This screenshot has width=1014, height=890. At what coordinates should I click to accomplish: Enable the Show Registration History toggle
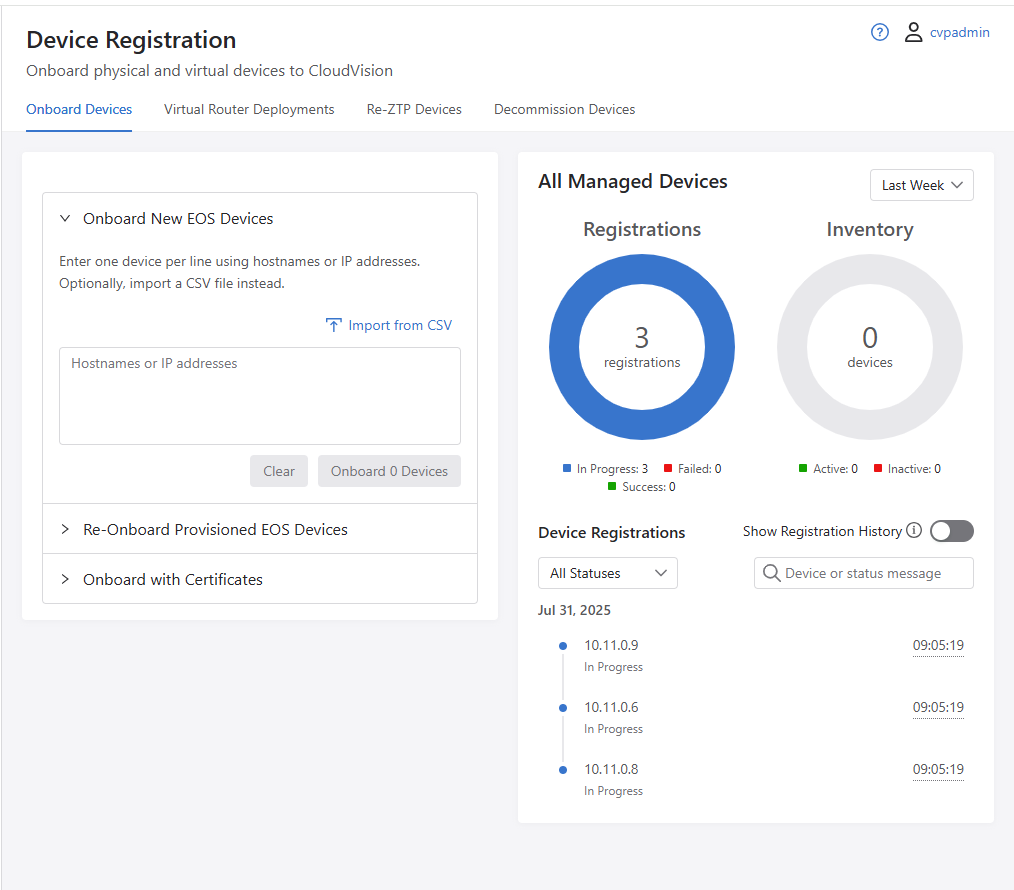tap(951, 531)
